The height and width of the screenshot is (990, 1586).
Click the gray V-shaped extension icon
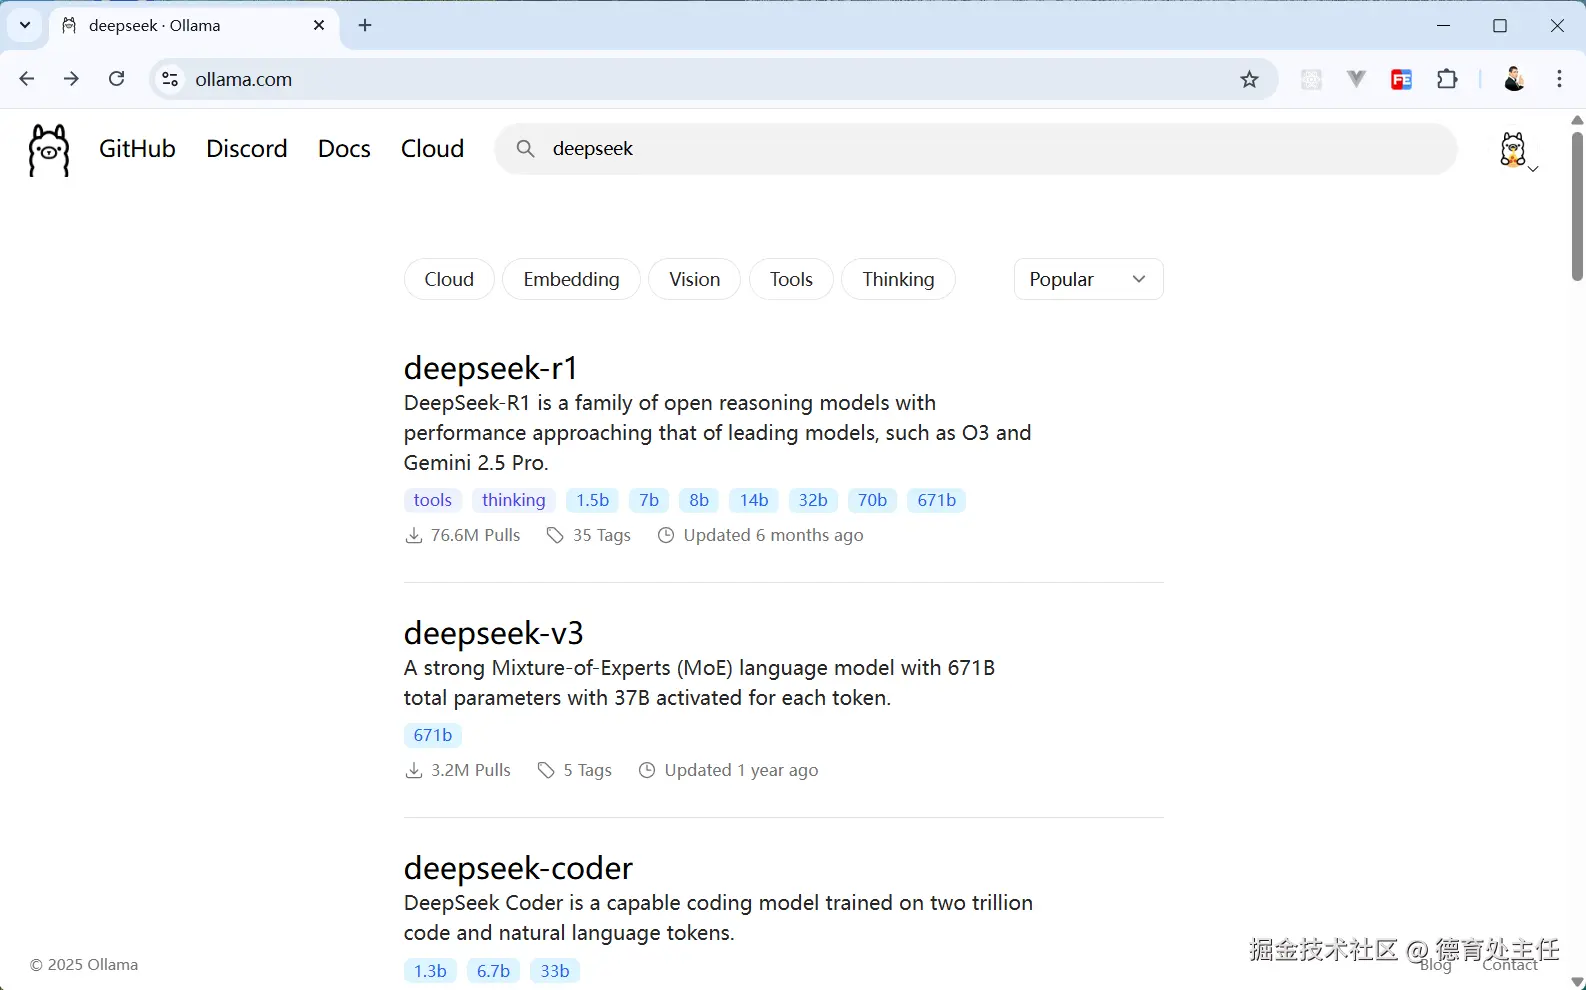1356,79
